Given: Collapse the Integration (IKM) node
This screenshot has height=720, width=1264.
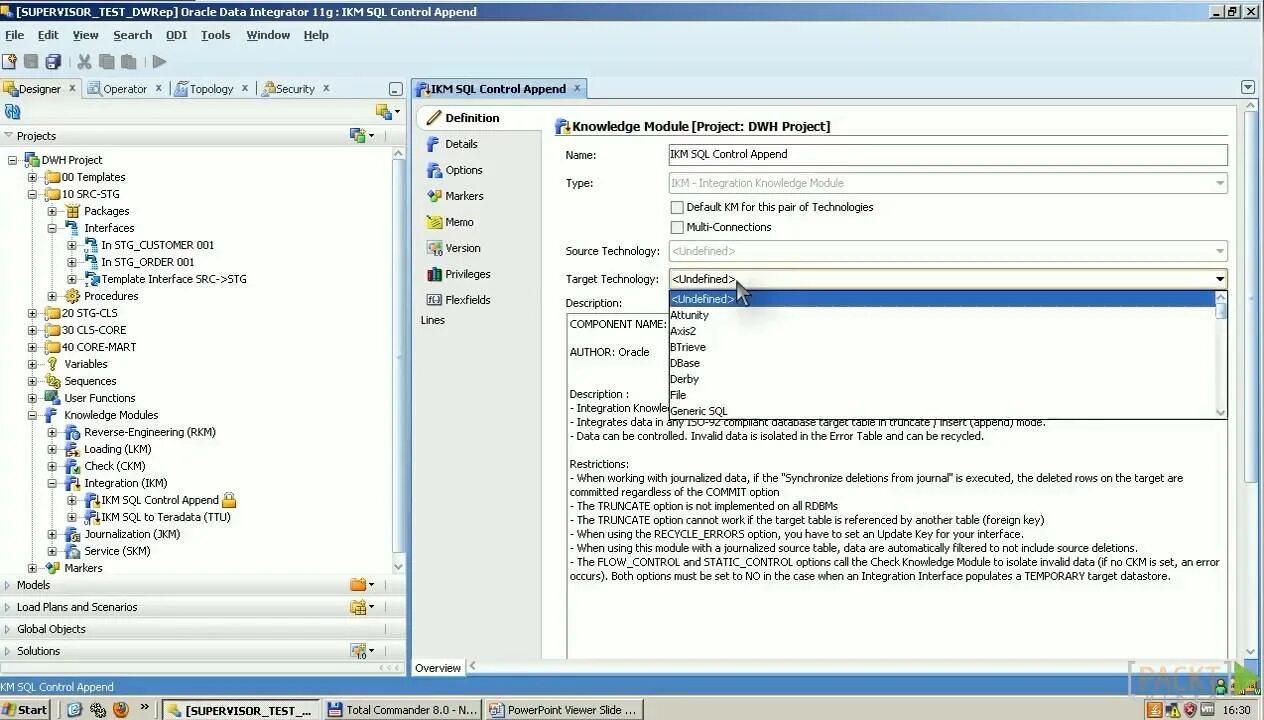Looking at the screenshot, I should tap(52, 483).
